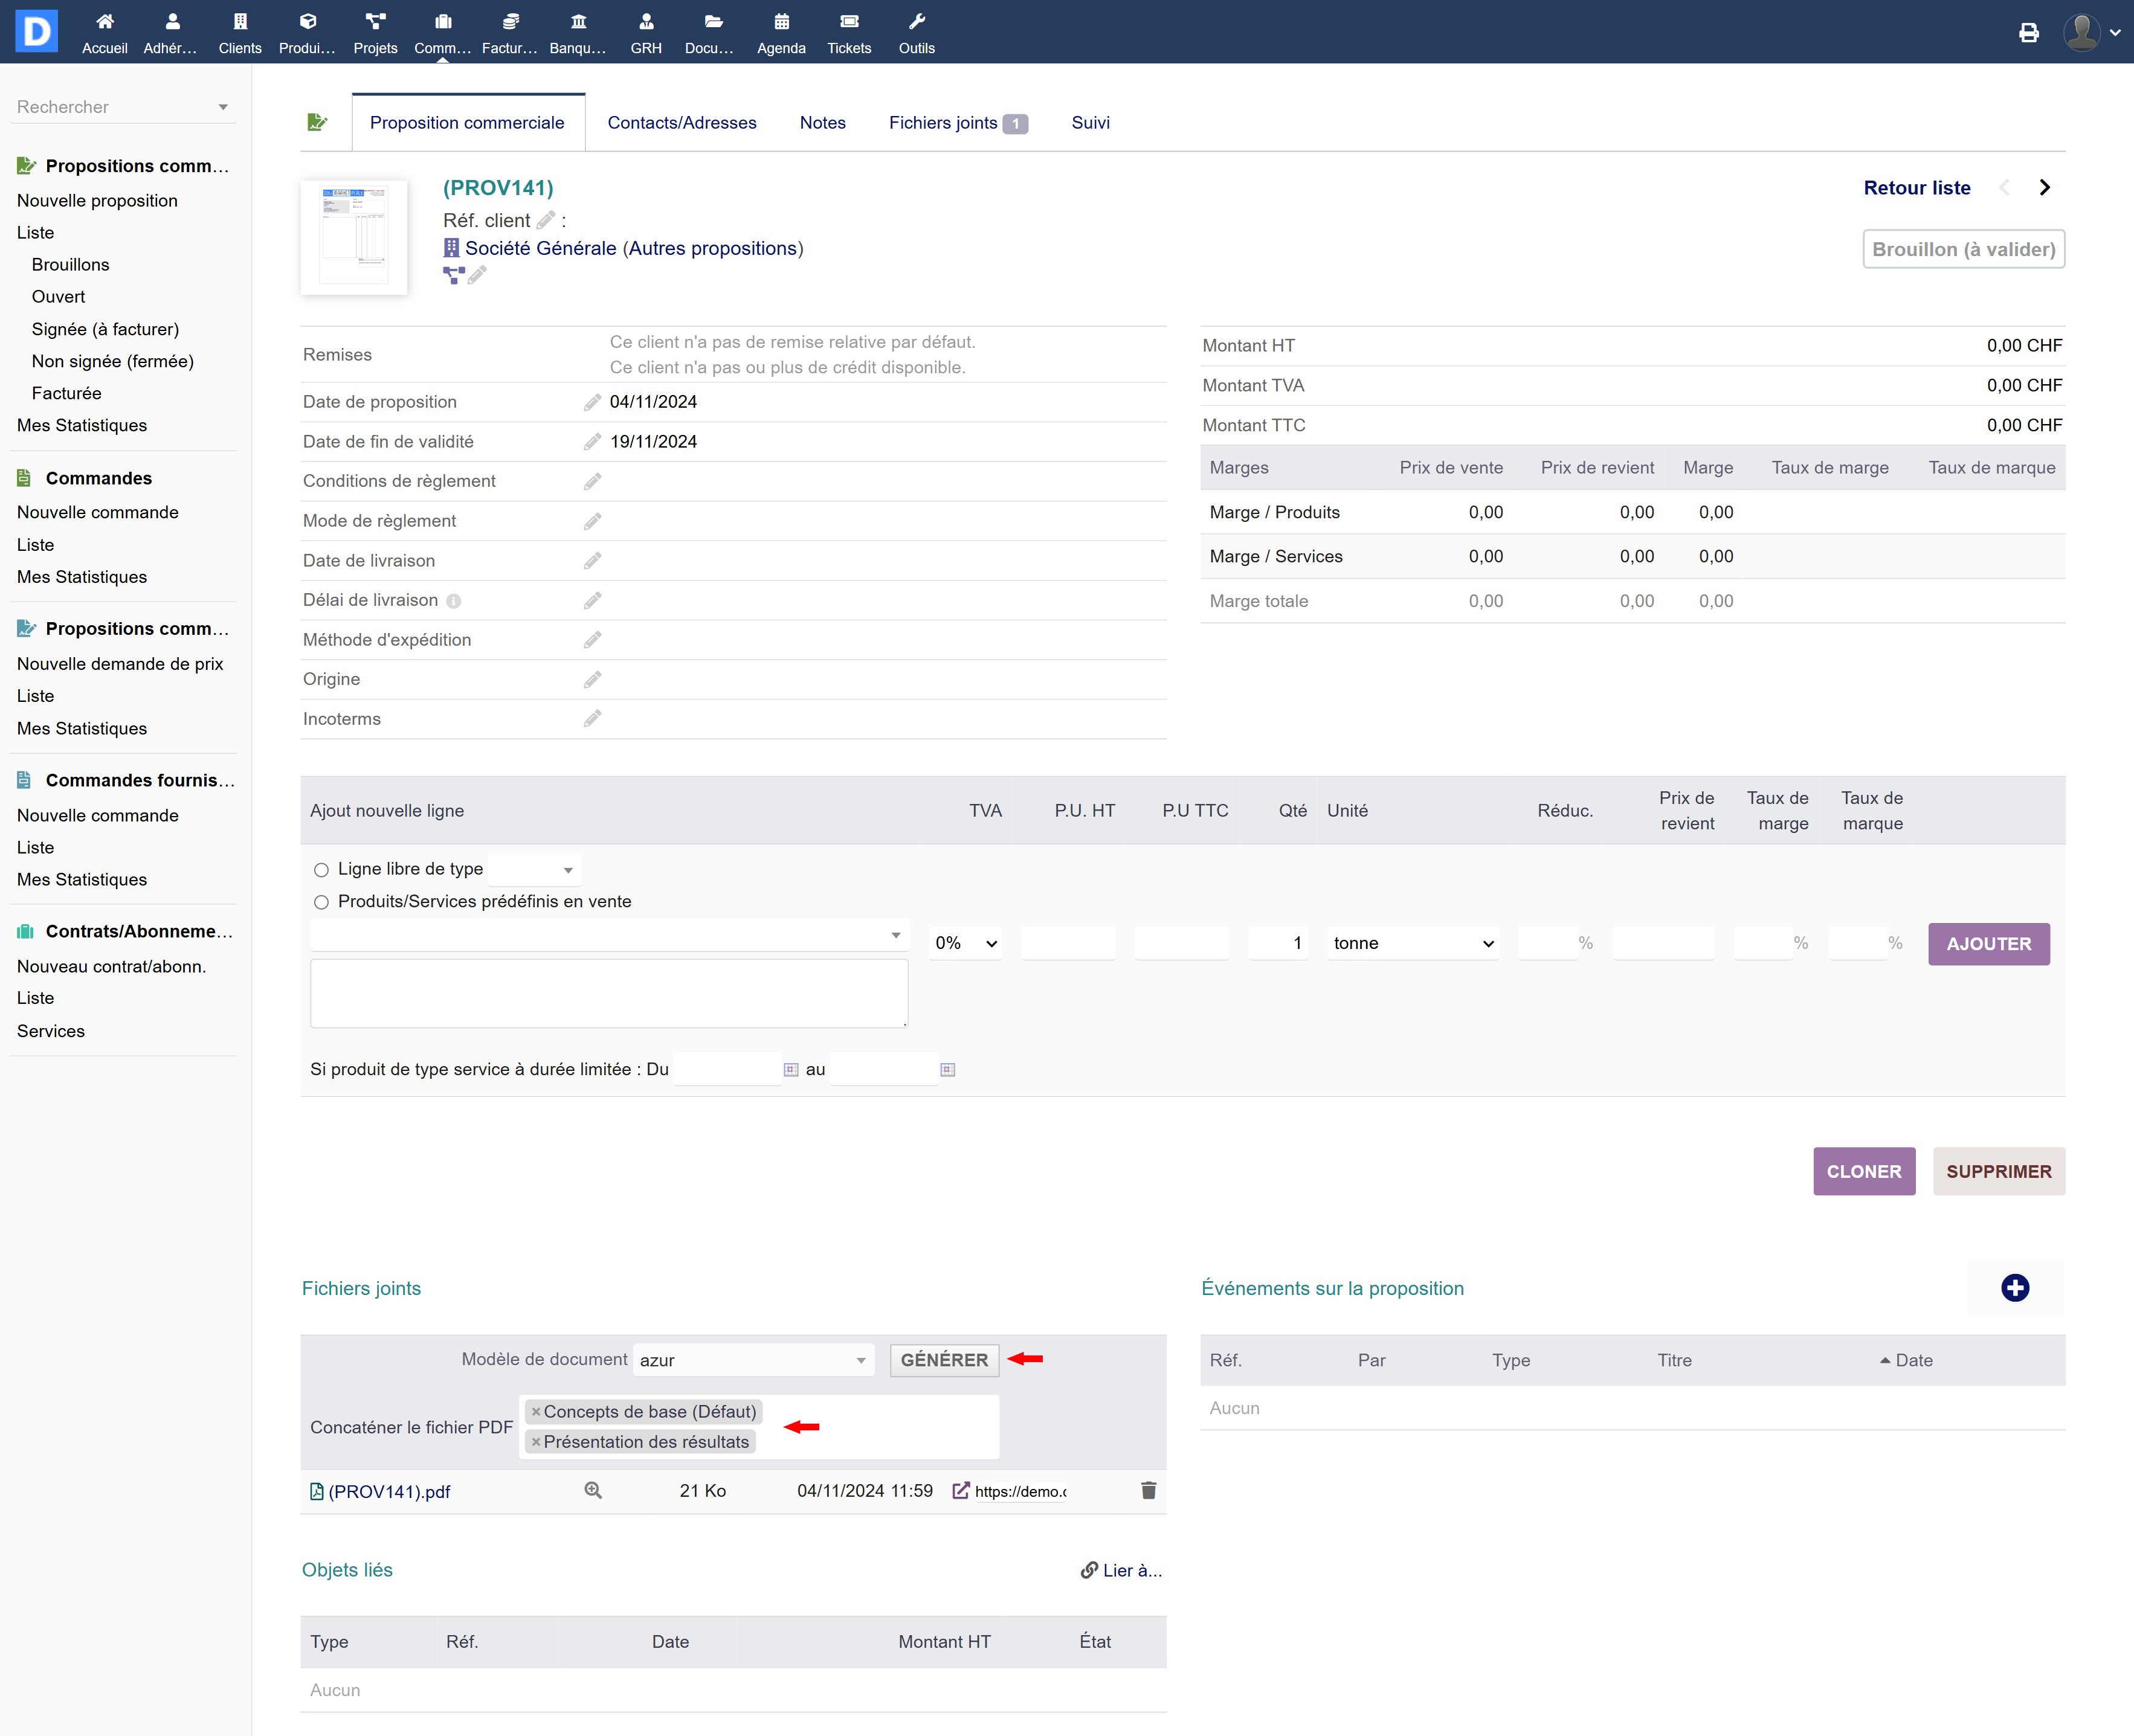Open the TVA 0% dropdown
Image resolution: width=2134 pixels, height=1736 pixels.
tap(965, 943)
